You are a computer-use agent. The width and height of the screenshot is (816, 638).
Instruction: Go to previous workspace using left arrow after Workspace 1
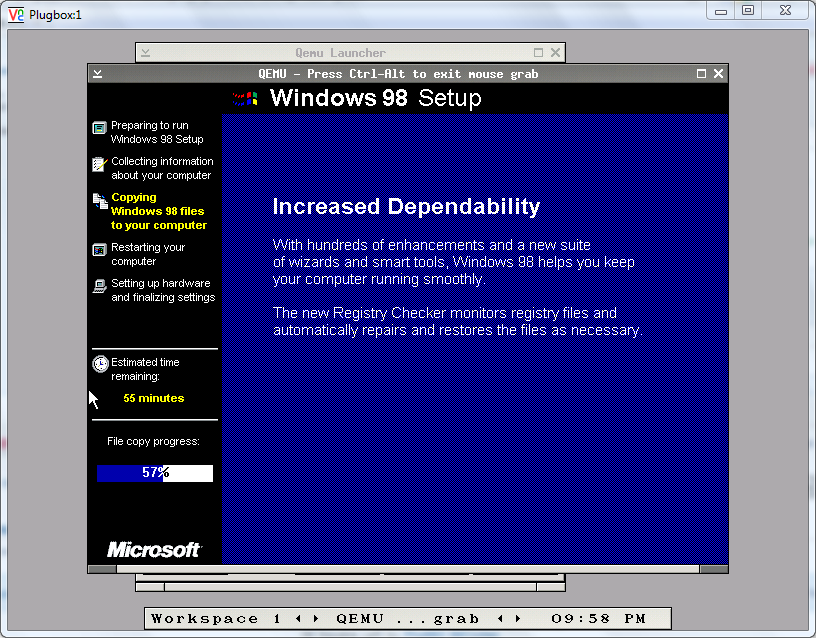tap(298, 619)
